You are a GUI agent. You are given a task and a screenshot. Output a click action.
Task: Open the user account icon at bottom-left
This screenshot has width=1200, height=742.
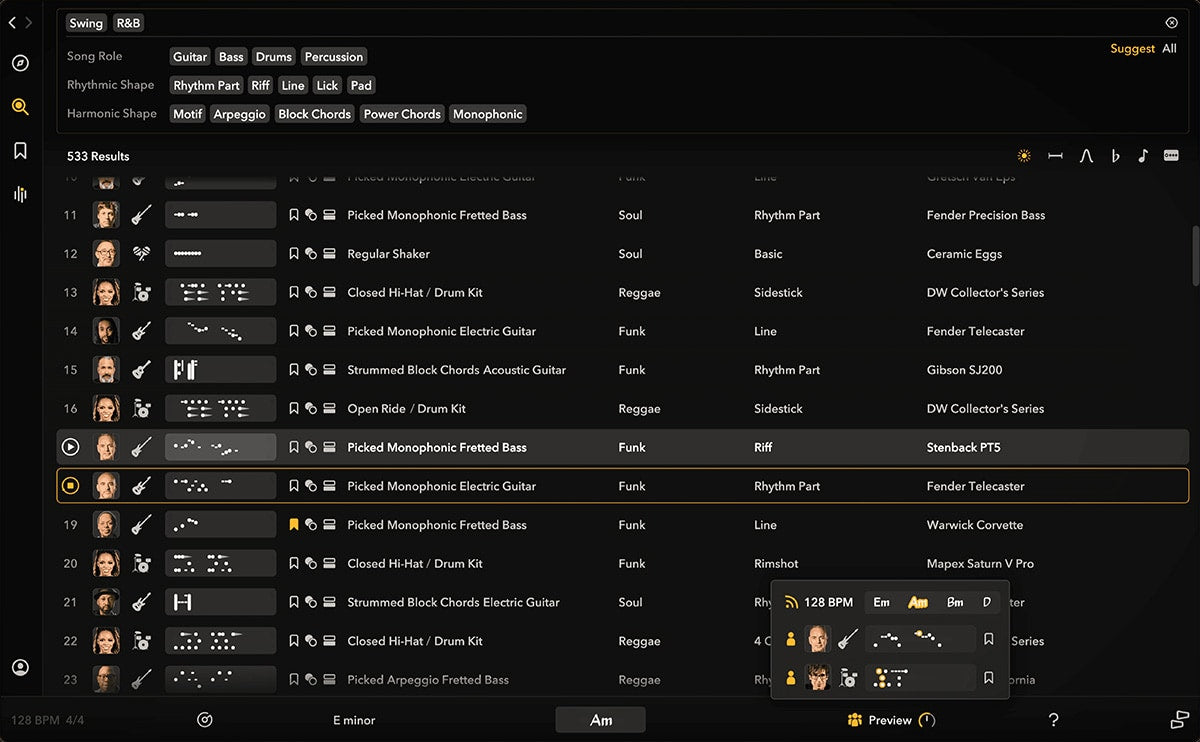pyautogui.click(x=20, y=668)
